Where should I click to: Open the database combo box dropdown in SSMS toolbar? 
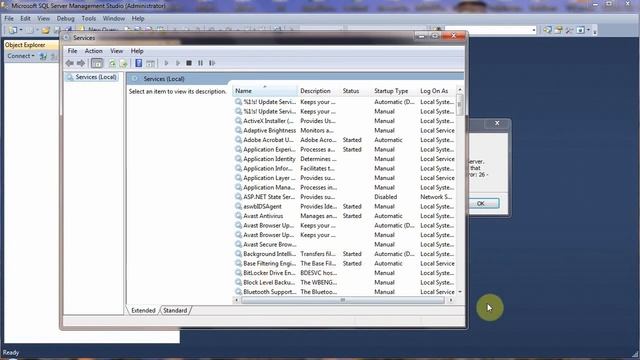click(533, 30)
